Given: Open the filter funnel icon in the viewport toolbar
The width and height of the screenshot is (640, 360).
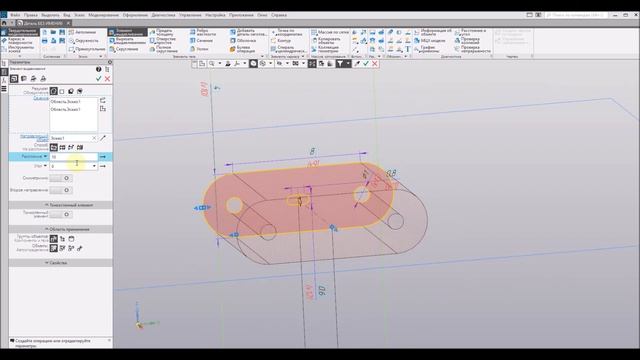Looking at the screenshot, I should [340, 64].
